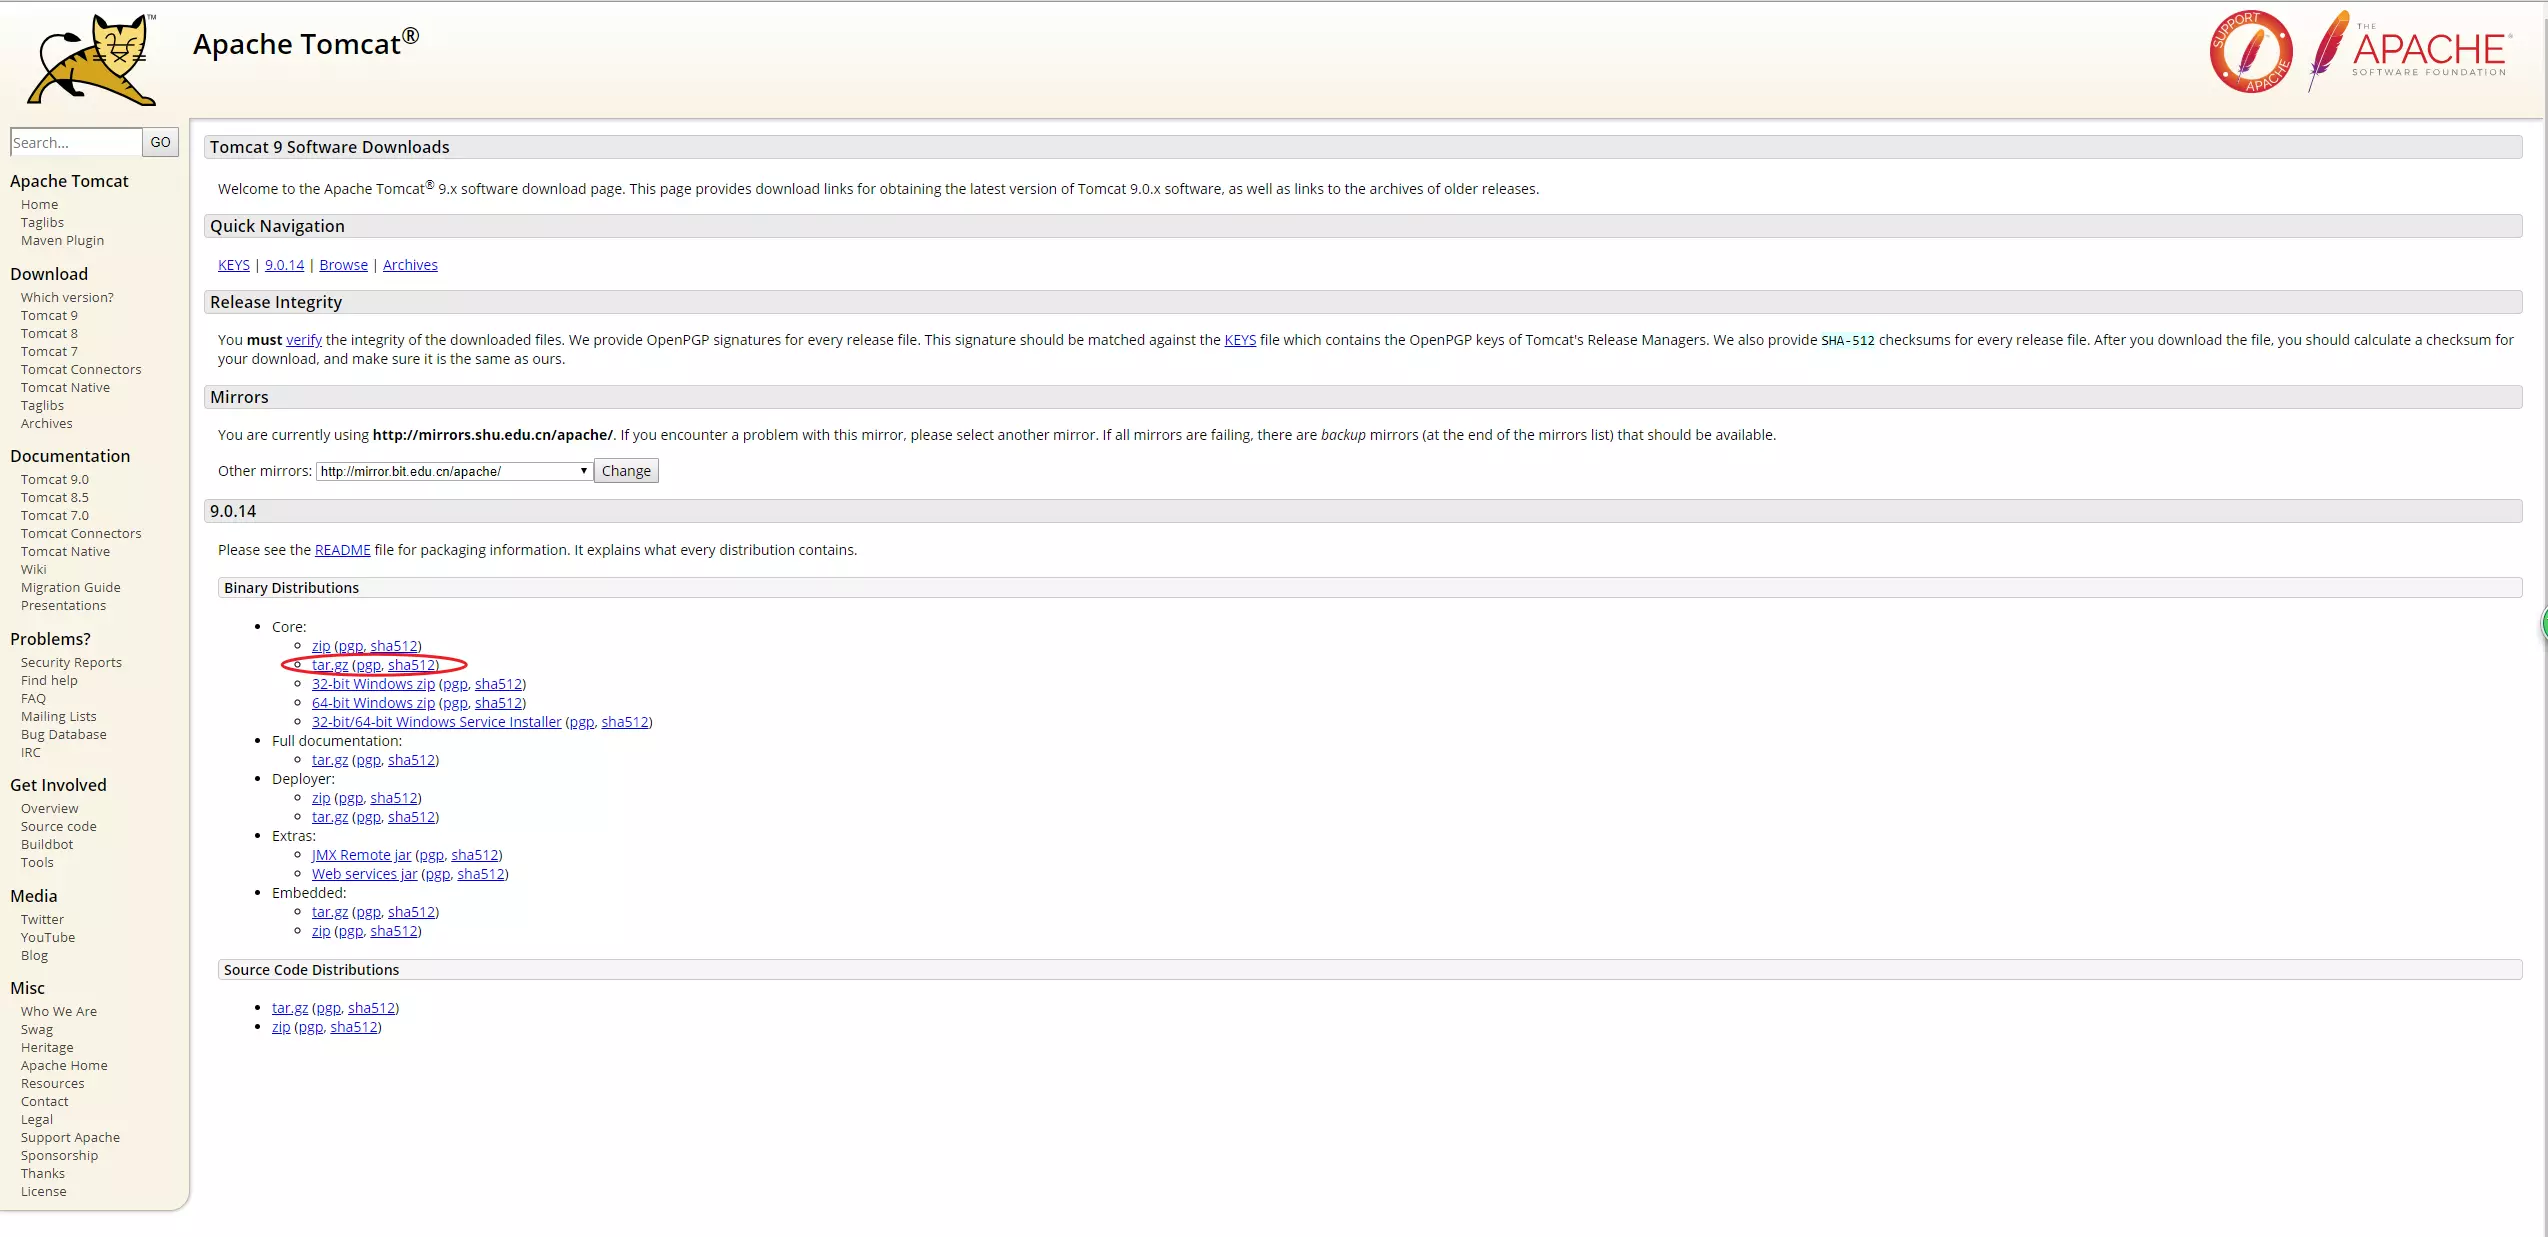Open the 32-bit/64-bit Windows Service Installer link
Image resolution: width=2548 pixels, height=1237 pixels.
436,722
